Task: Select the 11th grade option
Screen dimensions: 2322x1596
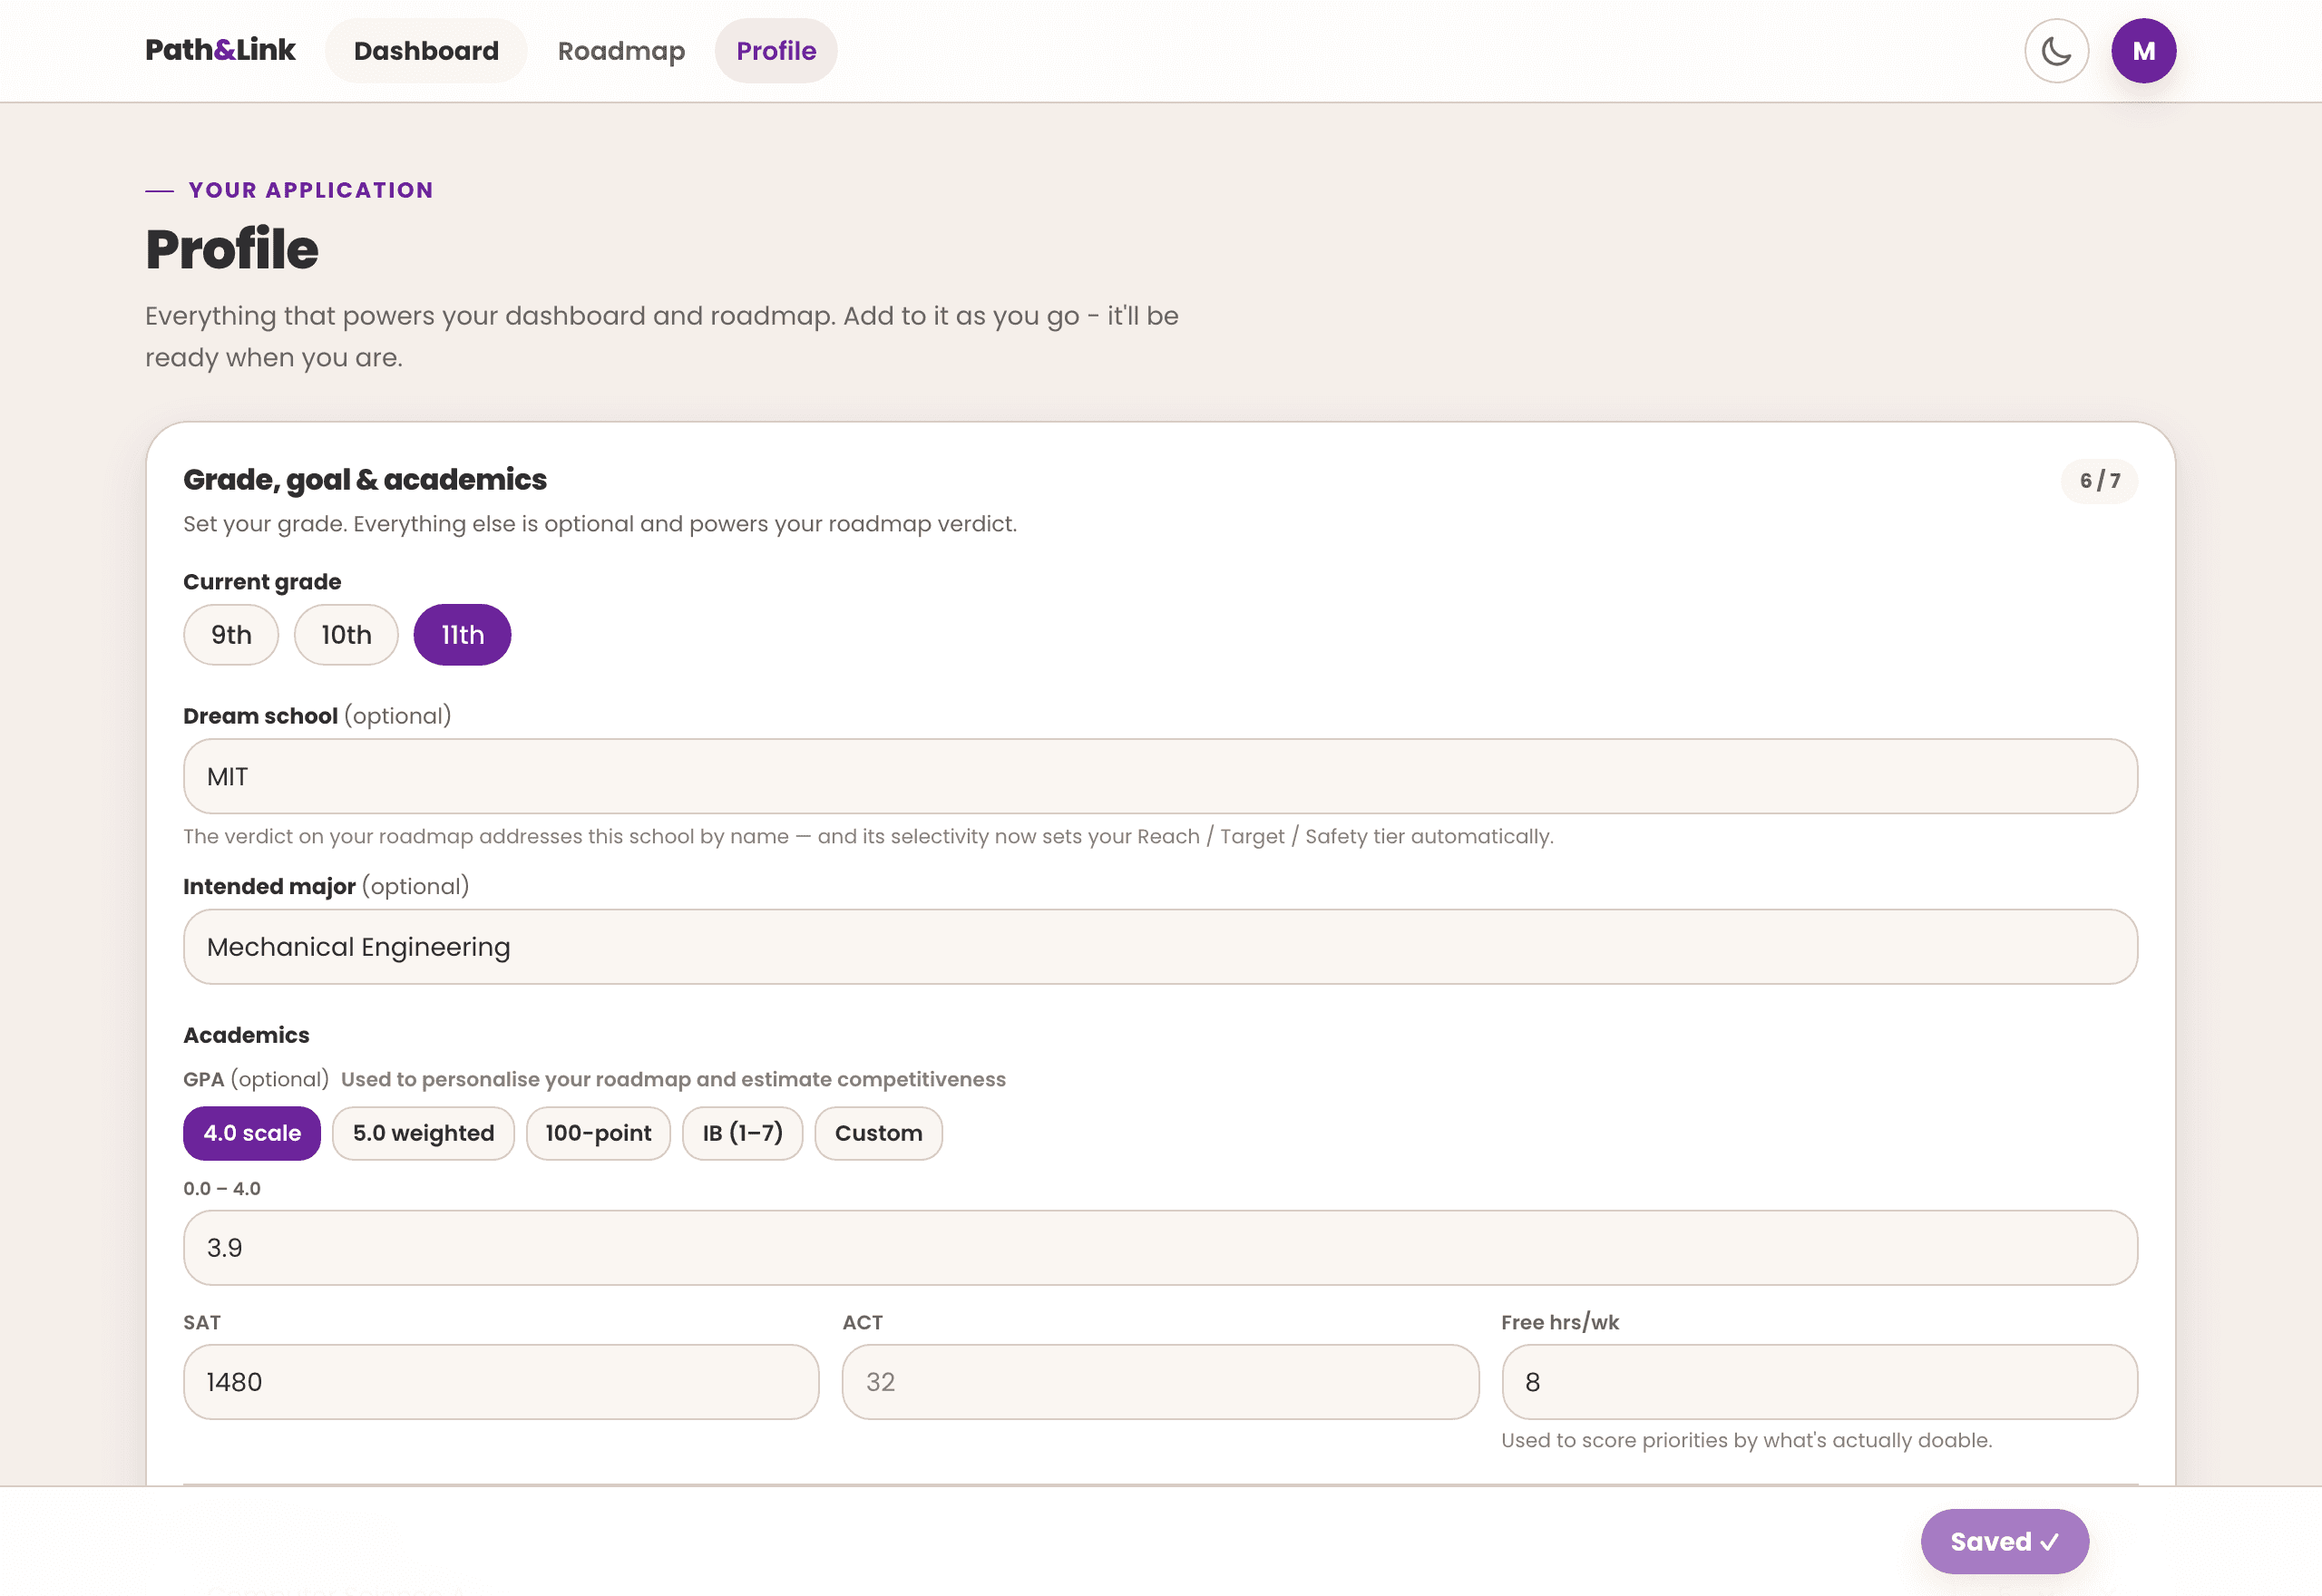Action: [x=462, y=635]
